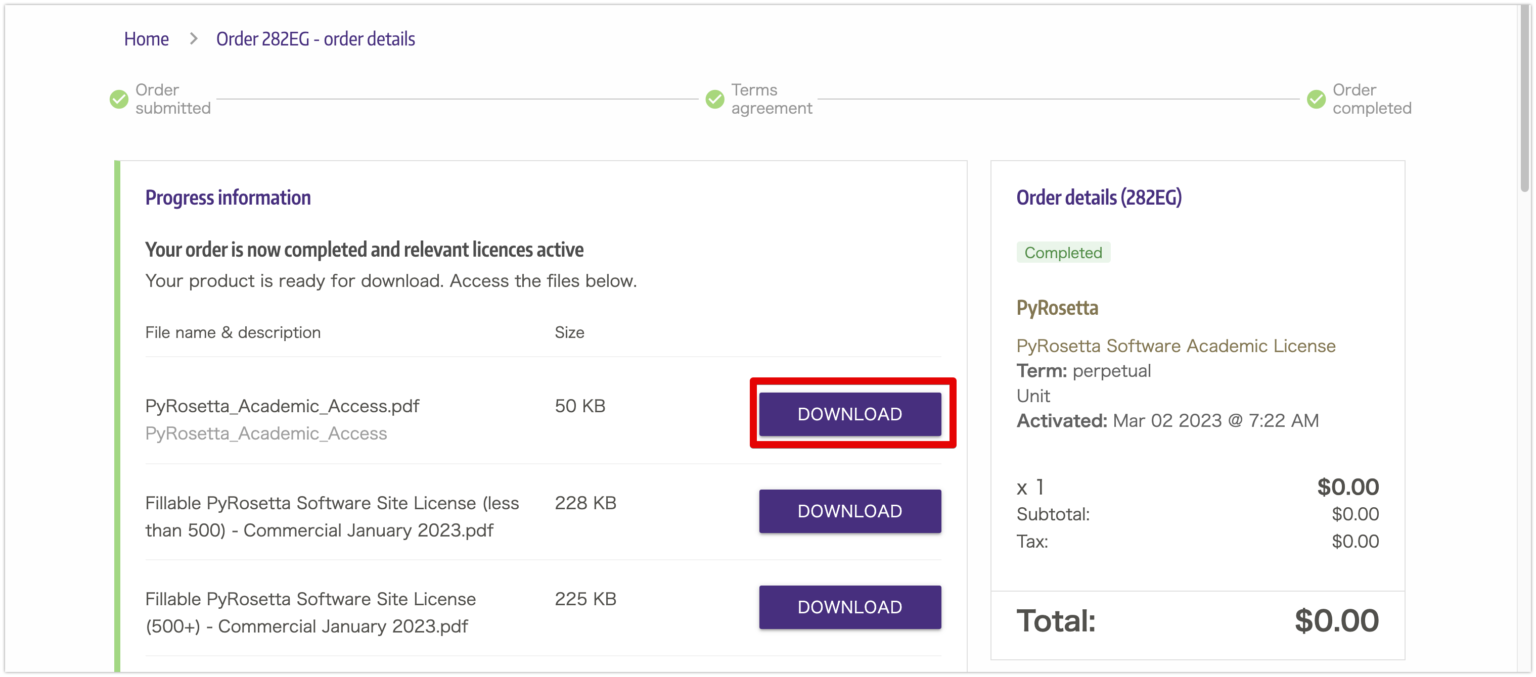Open the Home breadcrumb link
This screenshot has width=1536, height=677.
click(x=146, y=38)
